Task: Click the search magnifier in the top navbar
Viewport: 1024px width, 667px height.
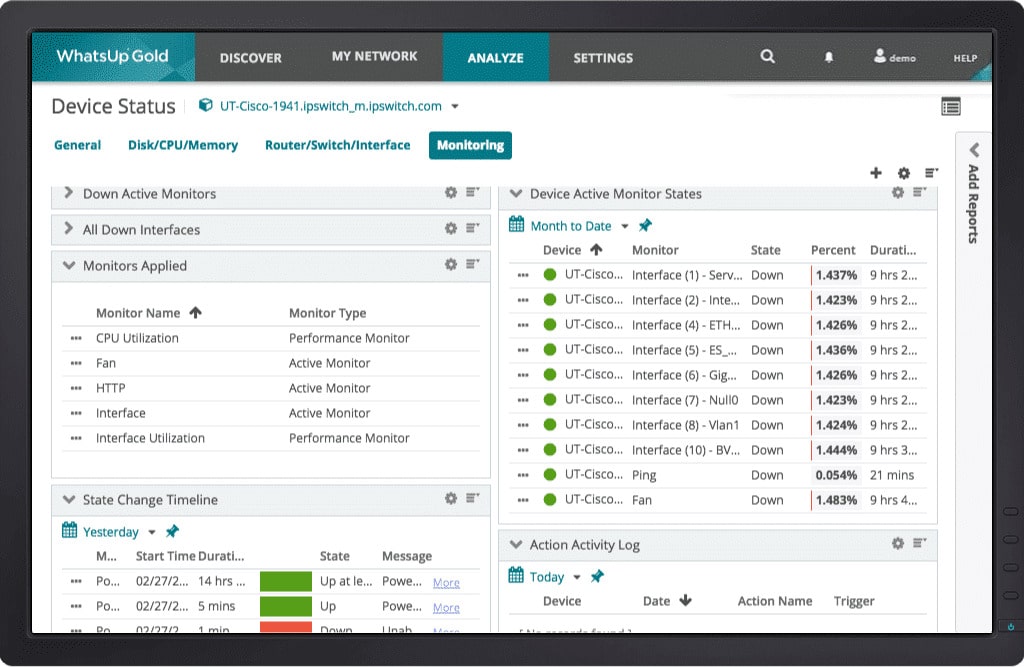Action: click(x=767, y=57)
